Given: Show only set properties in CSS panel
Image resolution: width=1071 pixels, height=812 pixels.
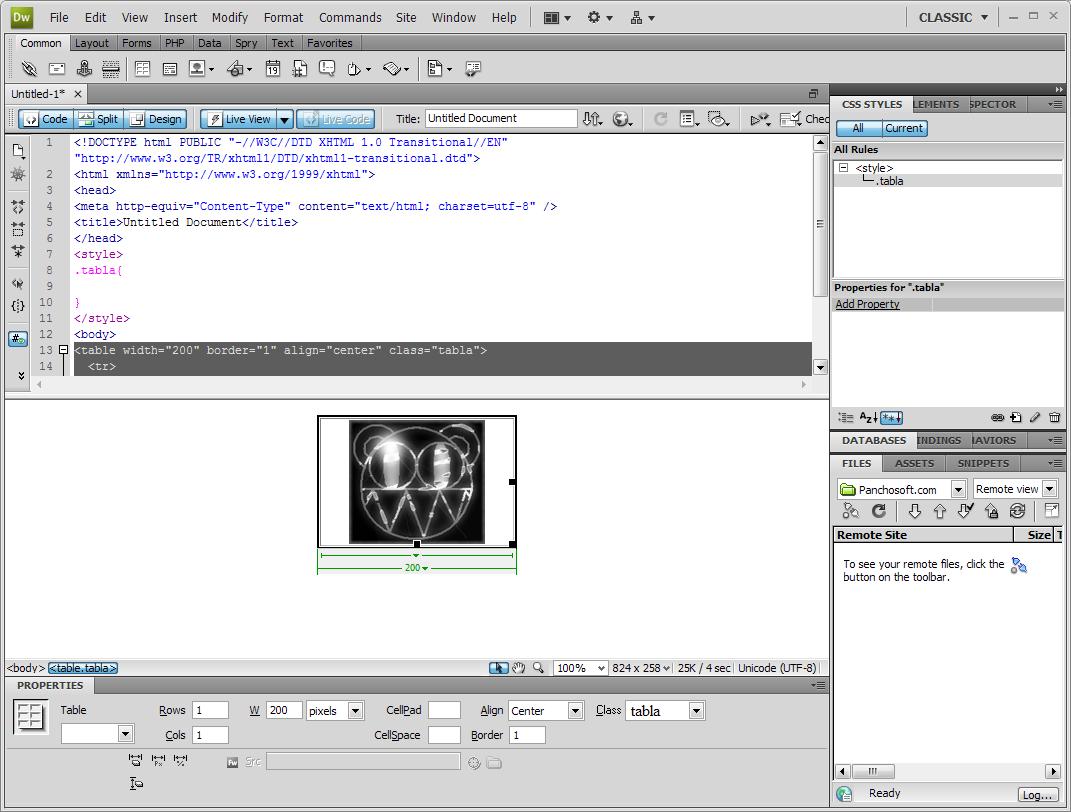Looking at the screenshot, I should (891, 418).
